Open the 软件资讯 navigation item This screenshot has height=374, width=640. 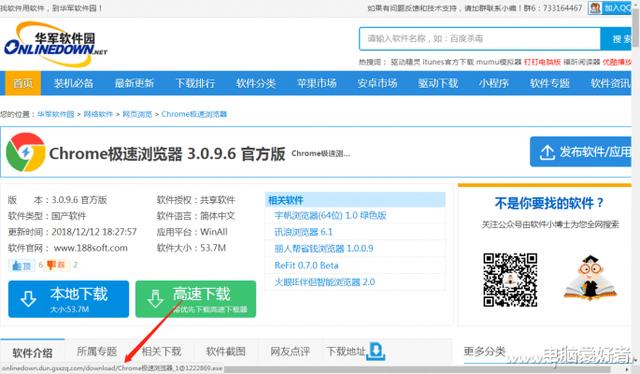pos(611,83)
